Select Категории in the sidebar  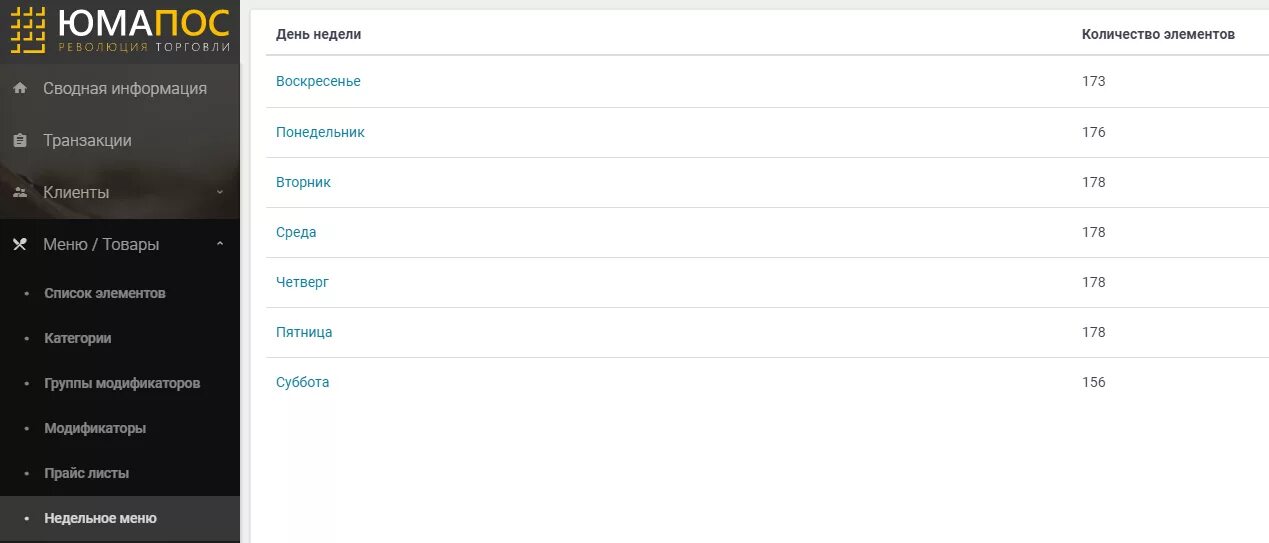coord(78,338)
